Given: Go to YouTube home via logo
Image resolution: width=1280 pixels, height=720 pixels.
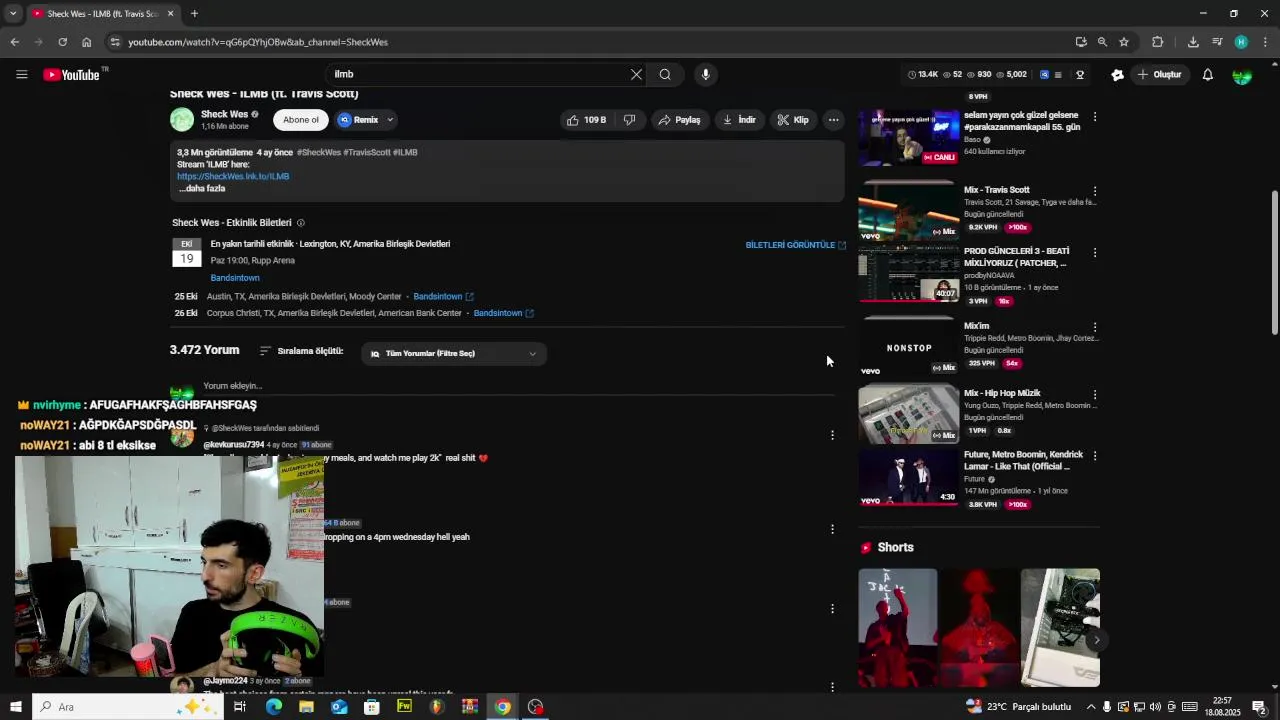Looking at the screenshot, I should point(71,75).
